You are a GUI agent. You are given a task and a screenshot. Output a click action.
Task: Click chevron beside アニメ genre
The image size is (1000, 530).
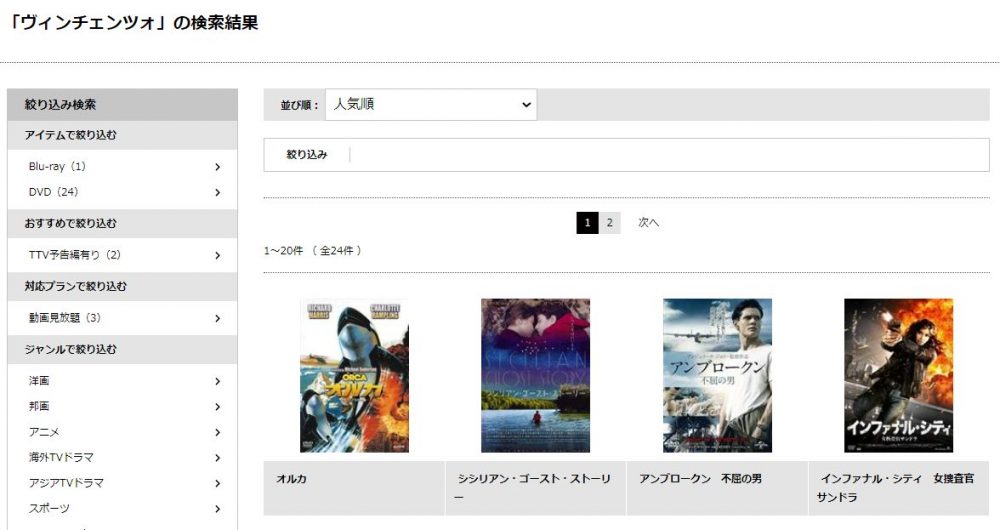217,432
